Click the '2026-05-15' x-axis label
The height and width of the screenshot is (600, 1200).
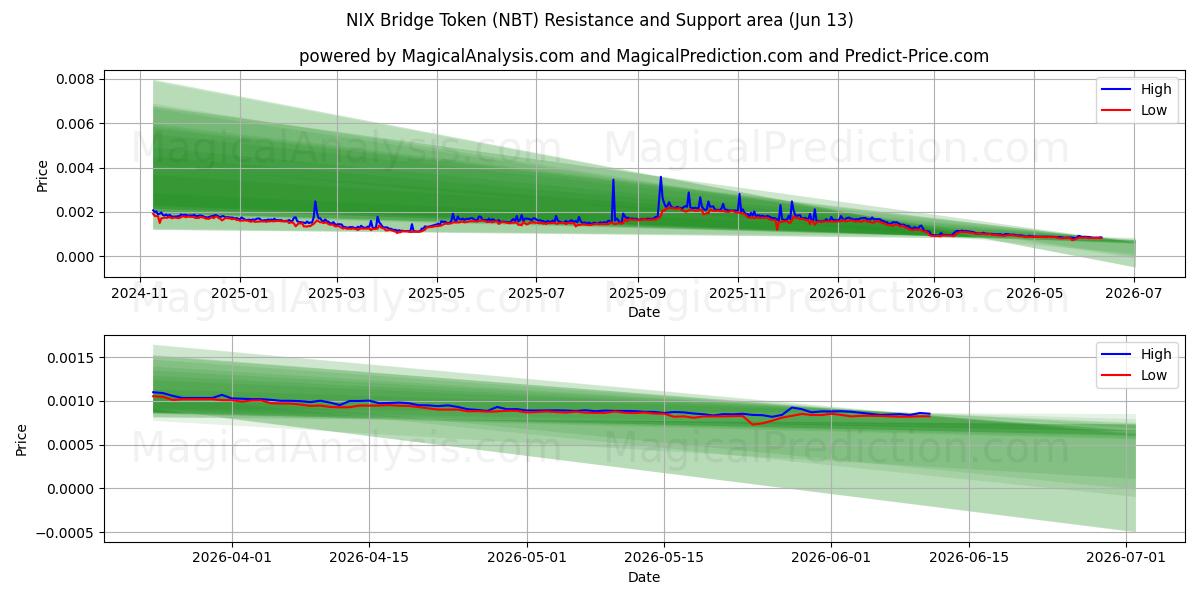point(663,559)
